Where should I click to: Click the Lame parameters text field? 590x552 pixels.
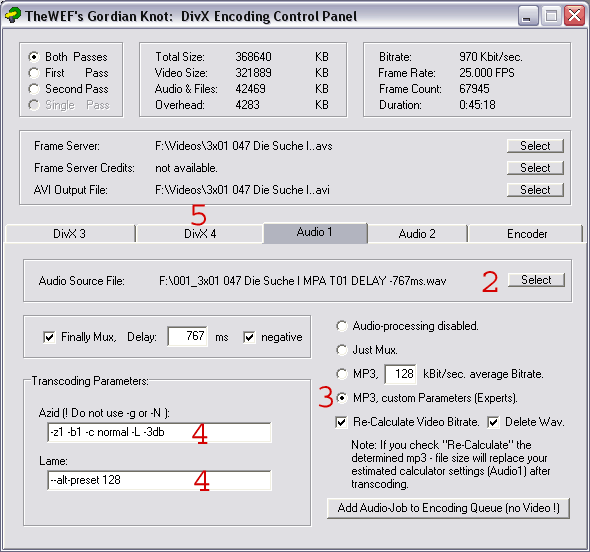pyautogui.click(x=159, y=480)
